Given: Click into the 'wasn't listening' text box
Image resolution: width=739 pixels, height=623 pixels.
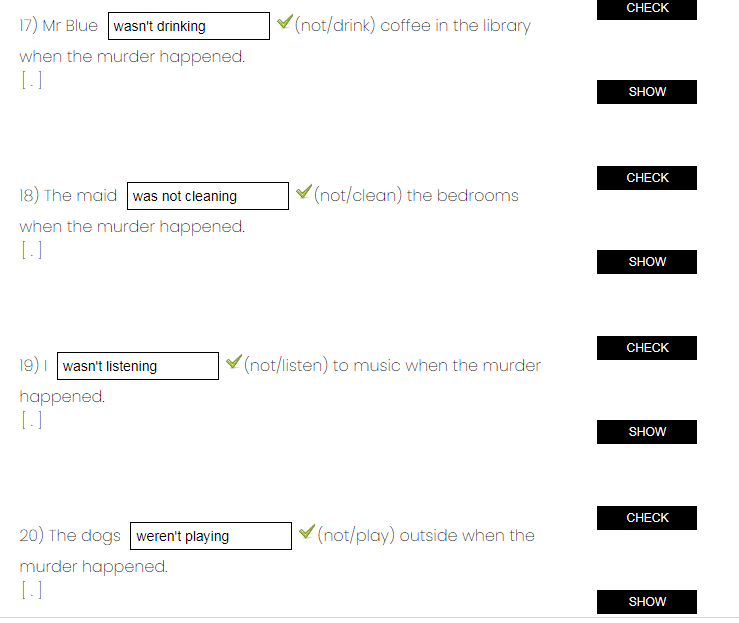Looking at the screenshot, I should pyautogui.click(x=138, y=366).
